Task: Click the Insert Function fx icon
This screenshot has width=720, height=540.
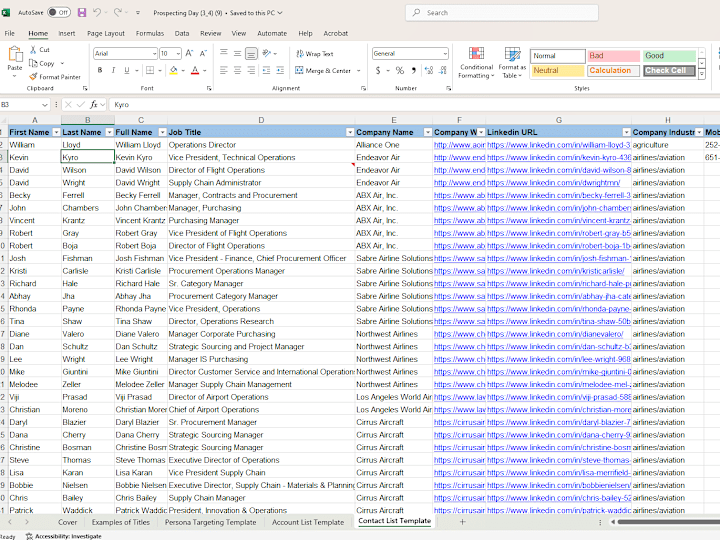Action: coord(94,105)
